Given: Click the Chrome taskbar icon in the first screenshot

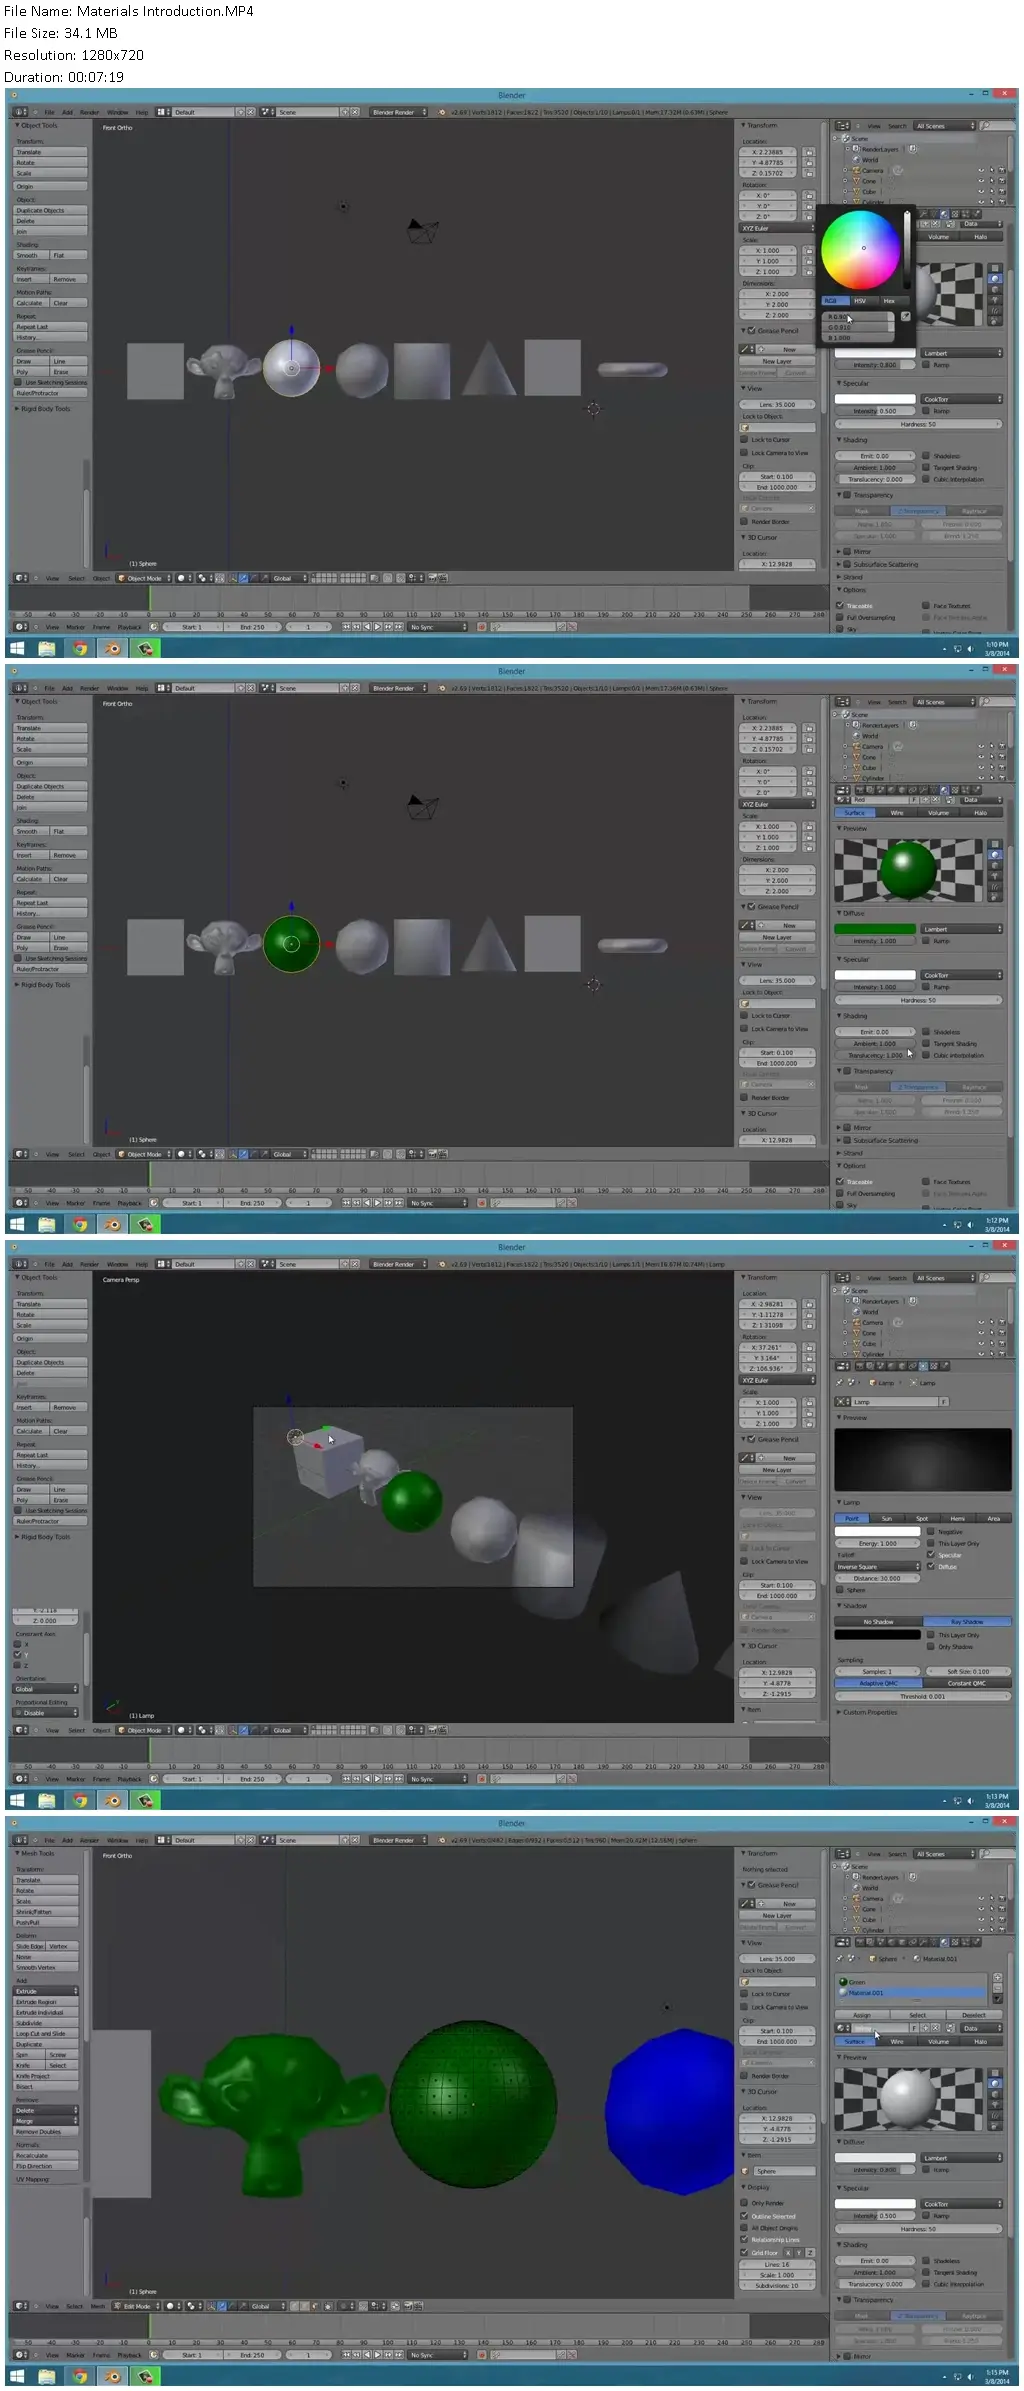Looking at the screenshot, I should pos(79,648).
